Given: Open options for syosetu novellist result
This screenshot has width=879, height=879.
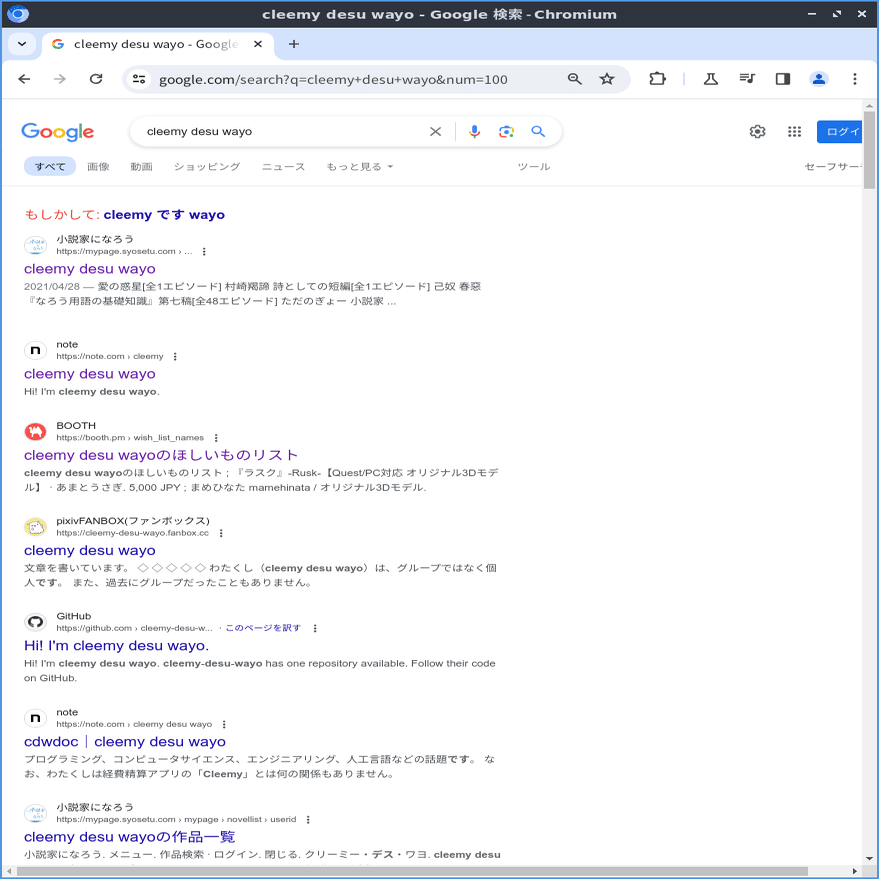Looking at the screenshot, I should [308, 820].
